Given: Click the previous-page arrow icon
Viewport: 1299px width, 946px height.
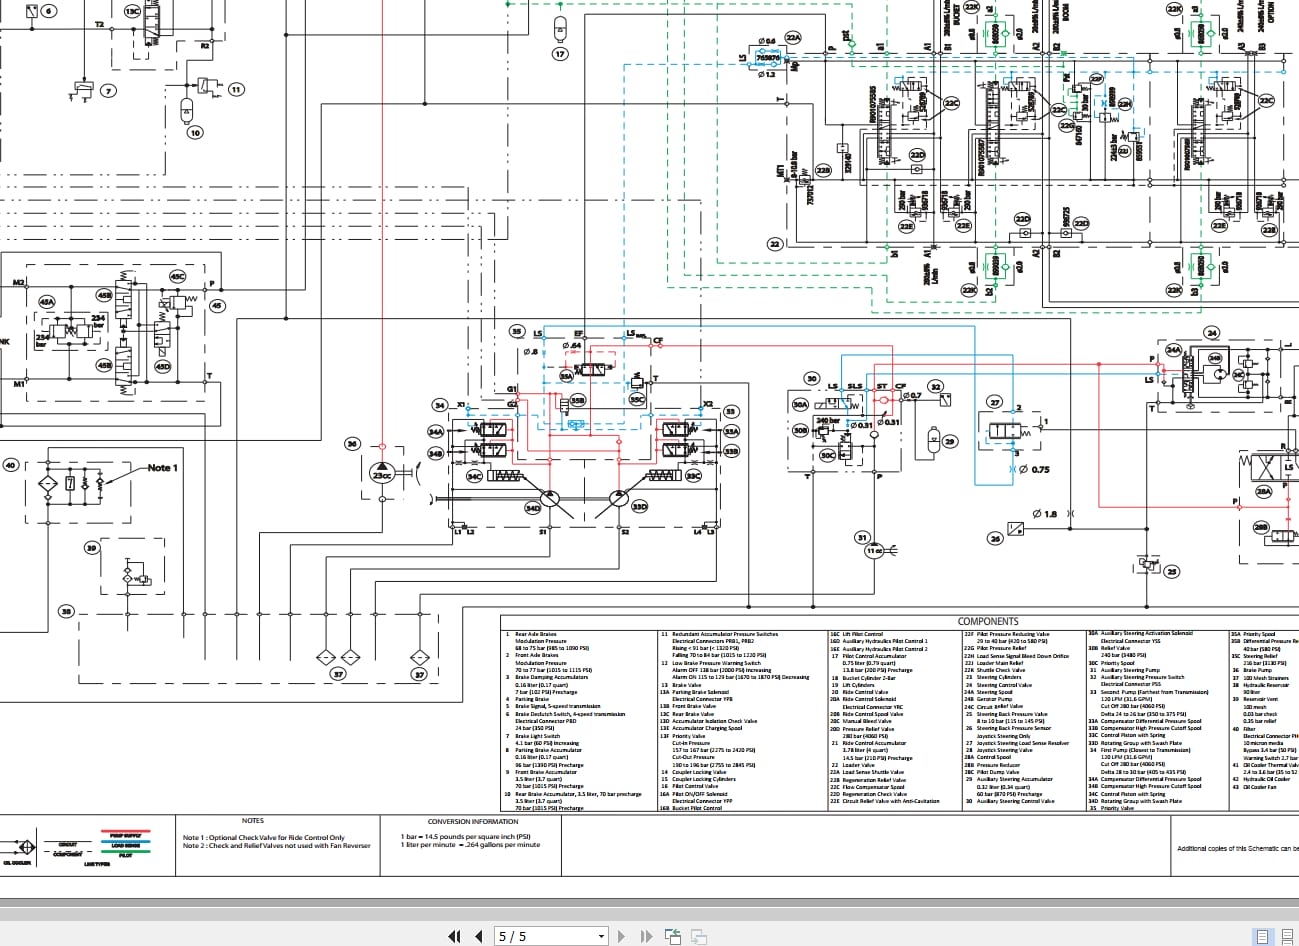Looking at the screenshot, I should (478, 936).
